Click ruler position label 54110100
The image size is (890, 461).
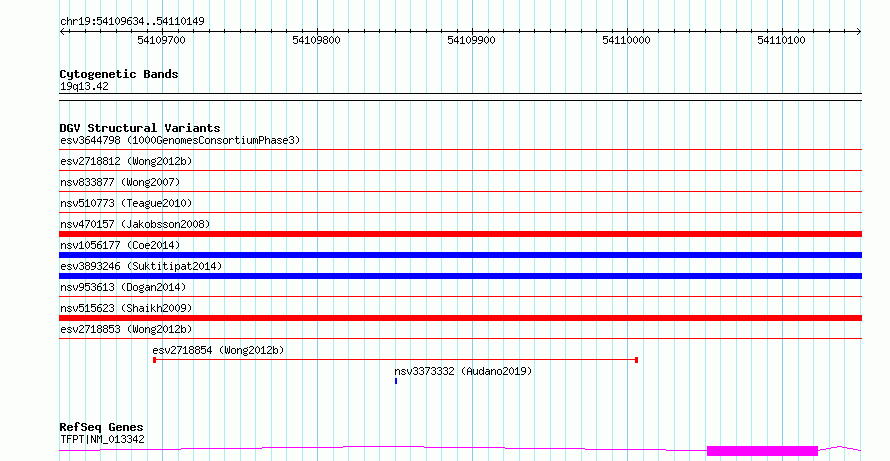coord(781,40)
